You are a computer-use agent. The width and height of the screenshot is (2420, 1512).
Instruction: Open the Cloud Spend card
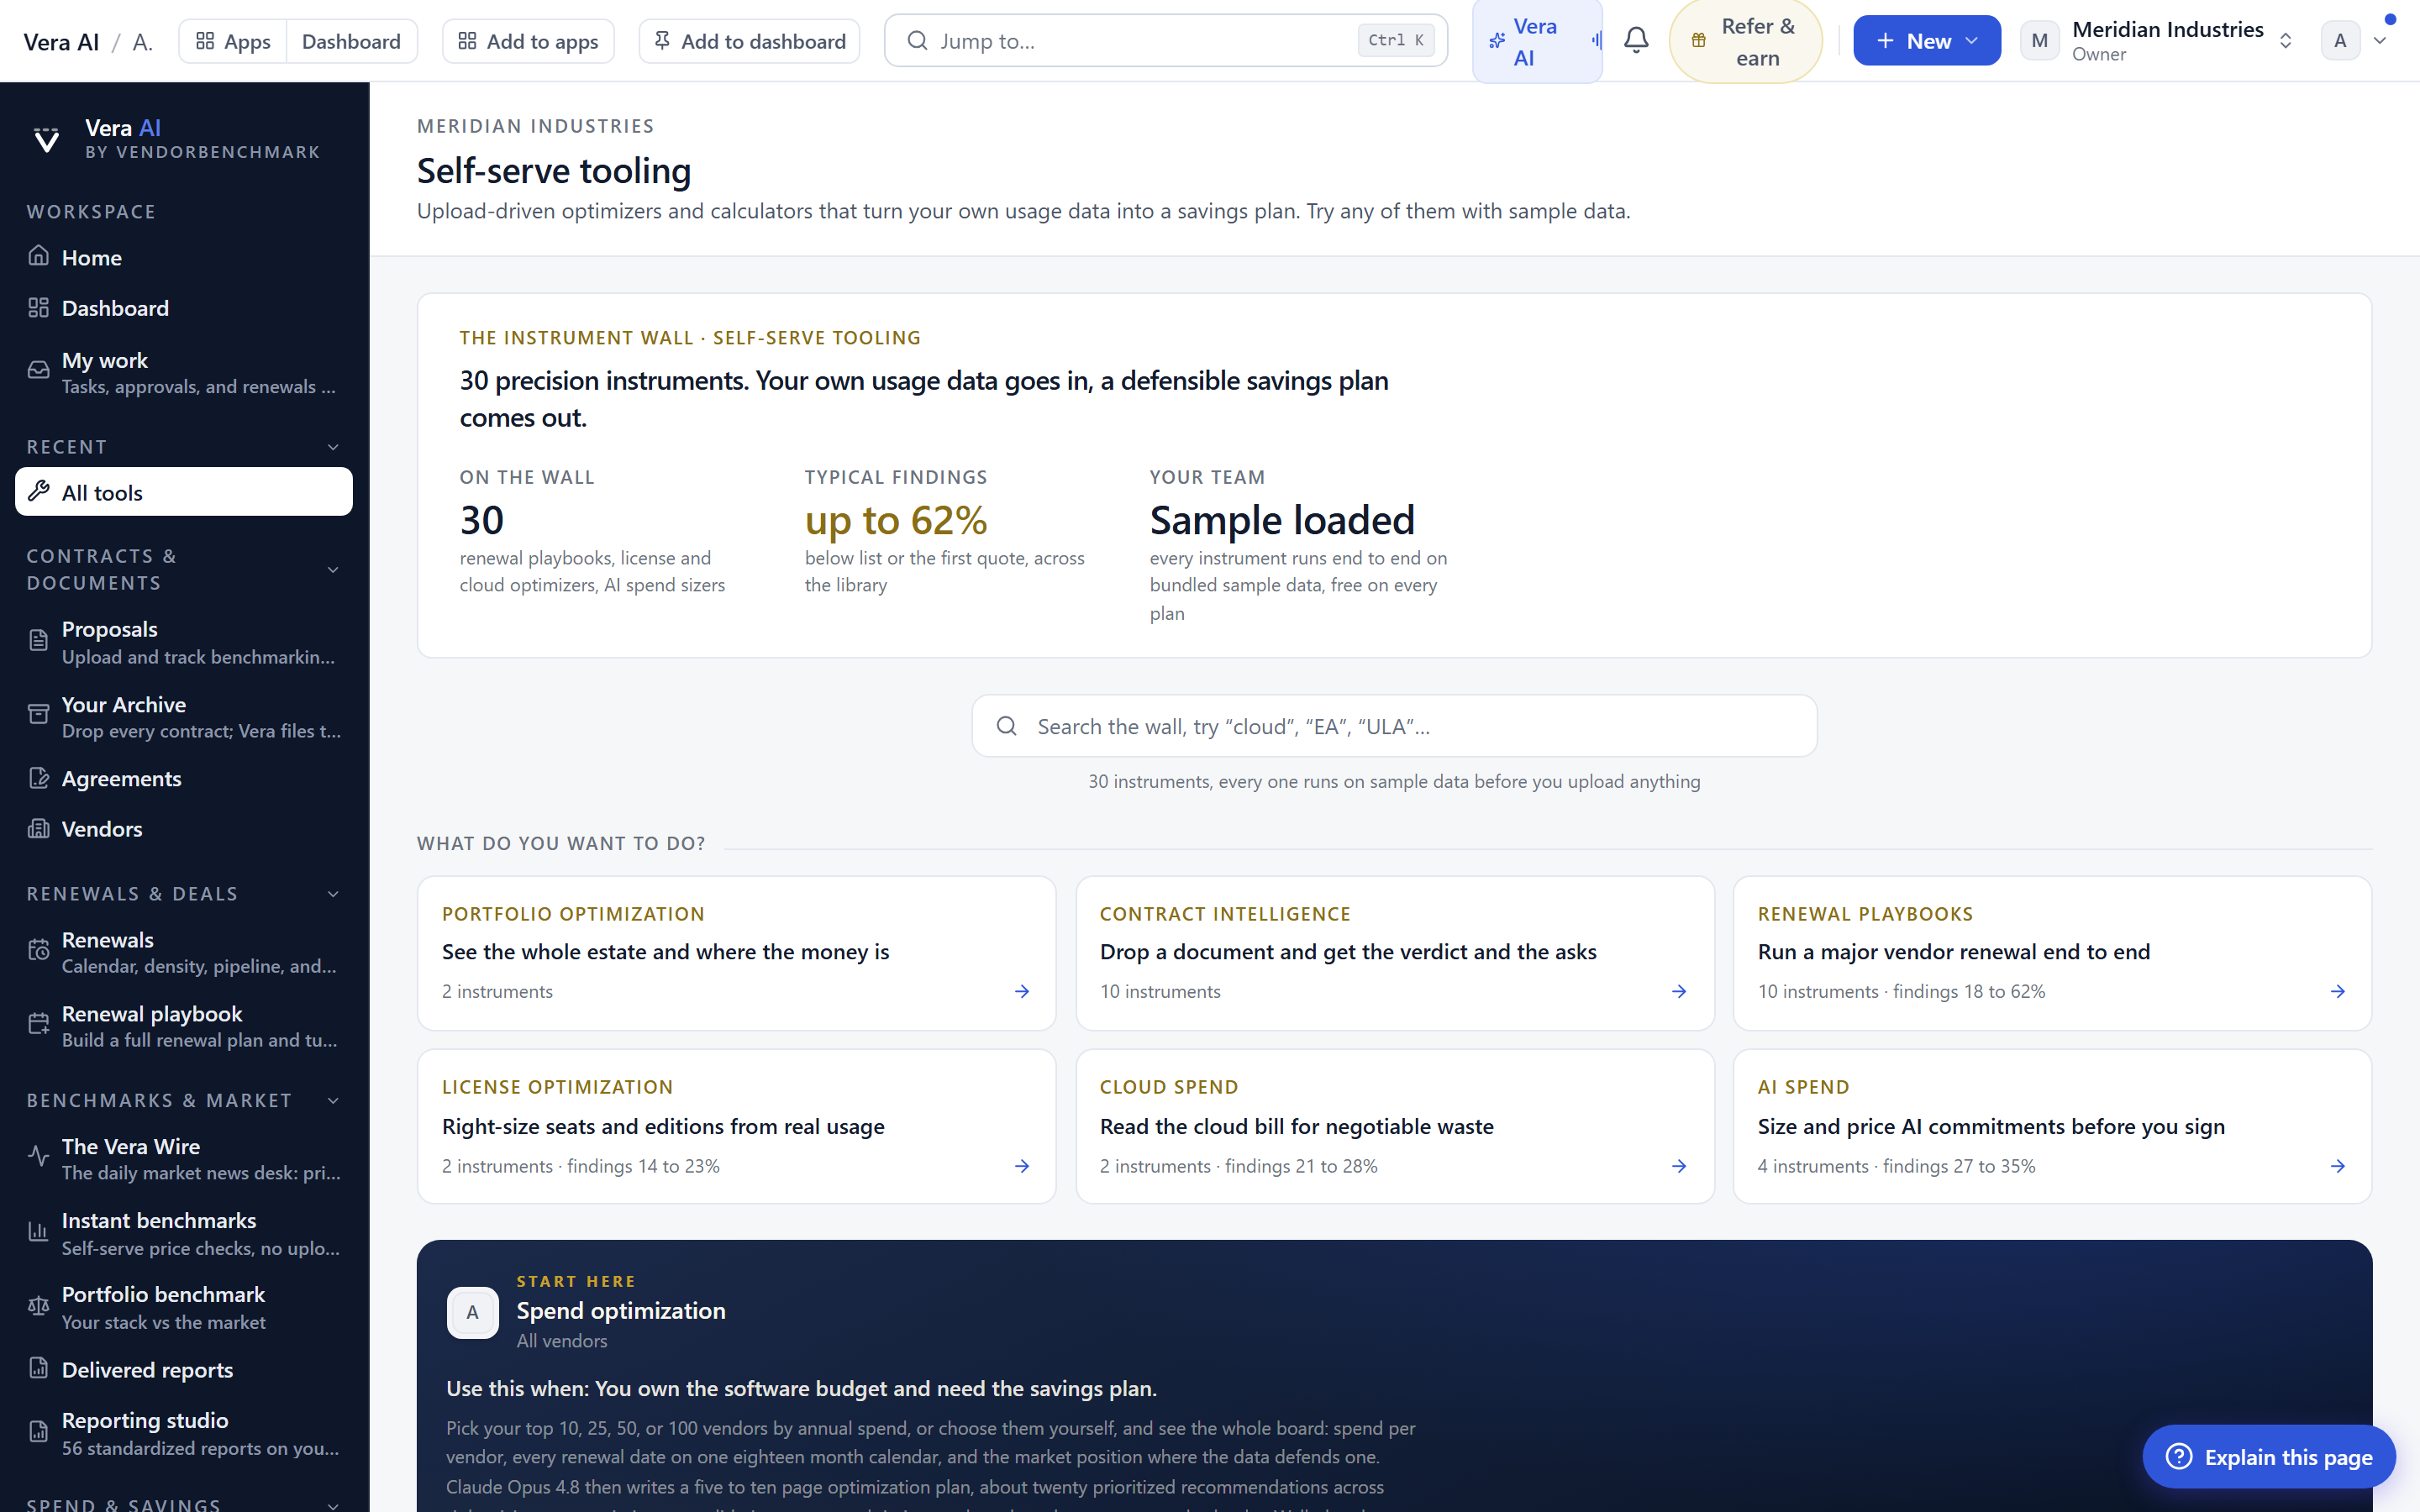click(x=1394, y=1126)
